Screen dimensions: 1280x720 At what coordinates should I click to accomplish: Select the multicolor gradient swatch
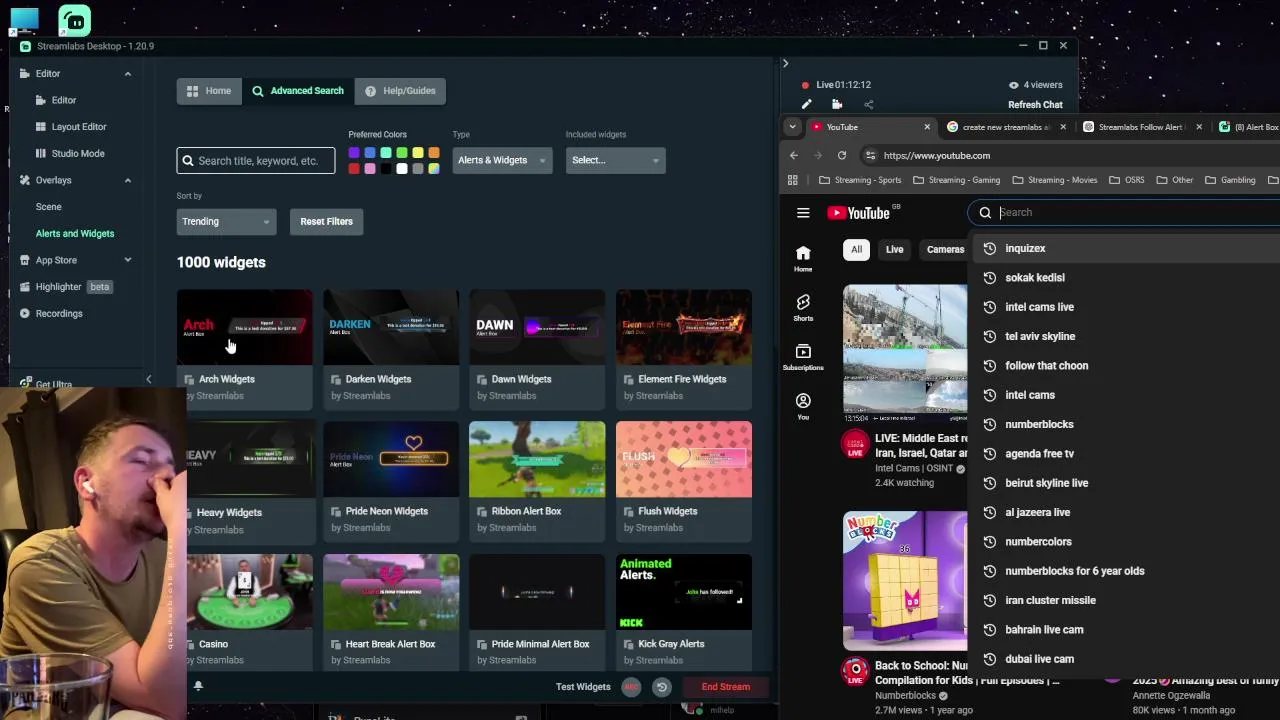click(434, 169)
